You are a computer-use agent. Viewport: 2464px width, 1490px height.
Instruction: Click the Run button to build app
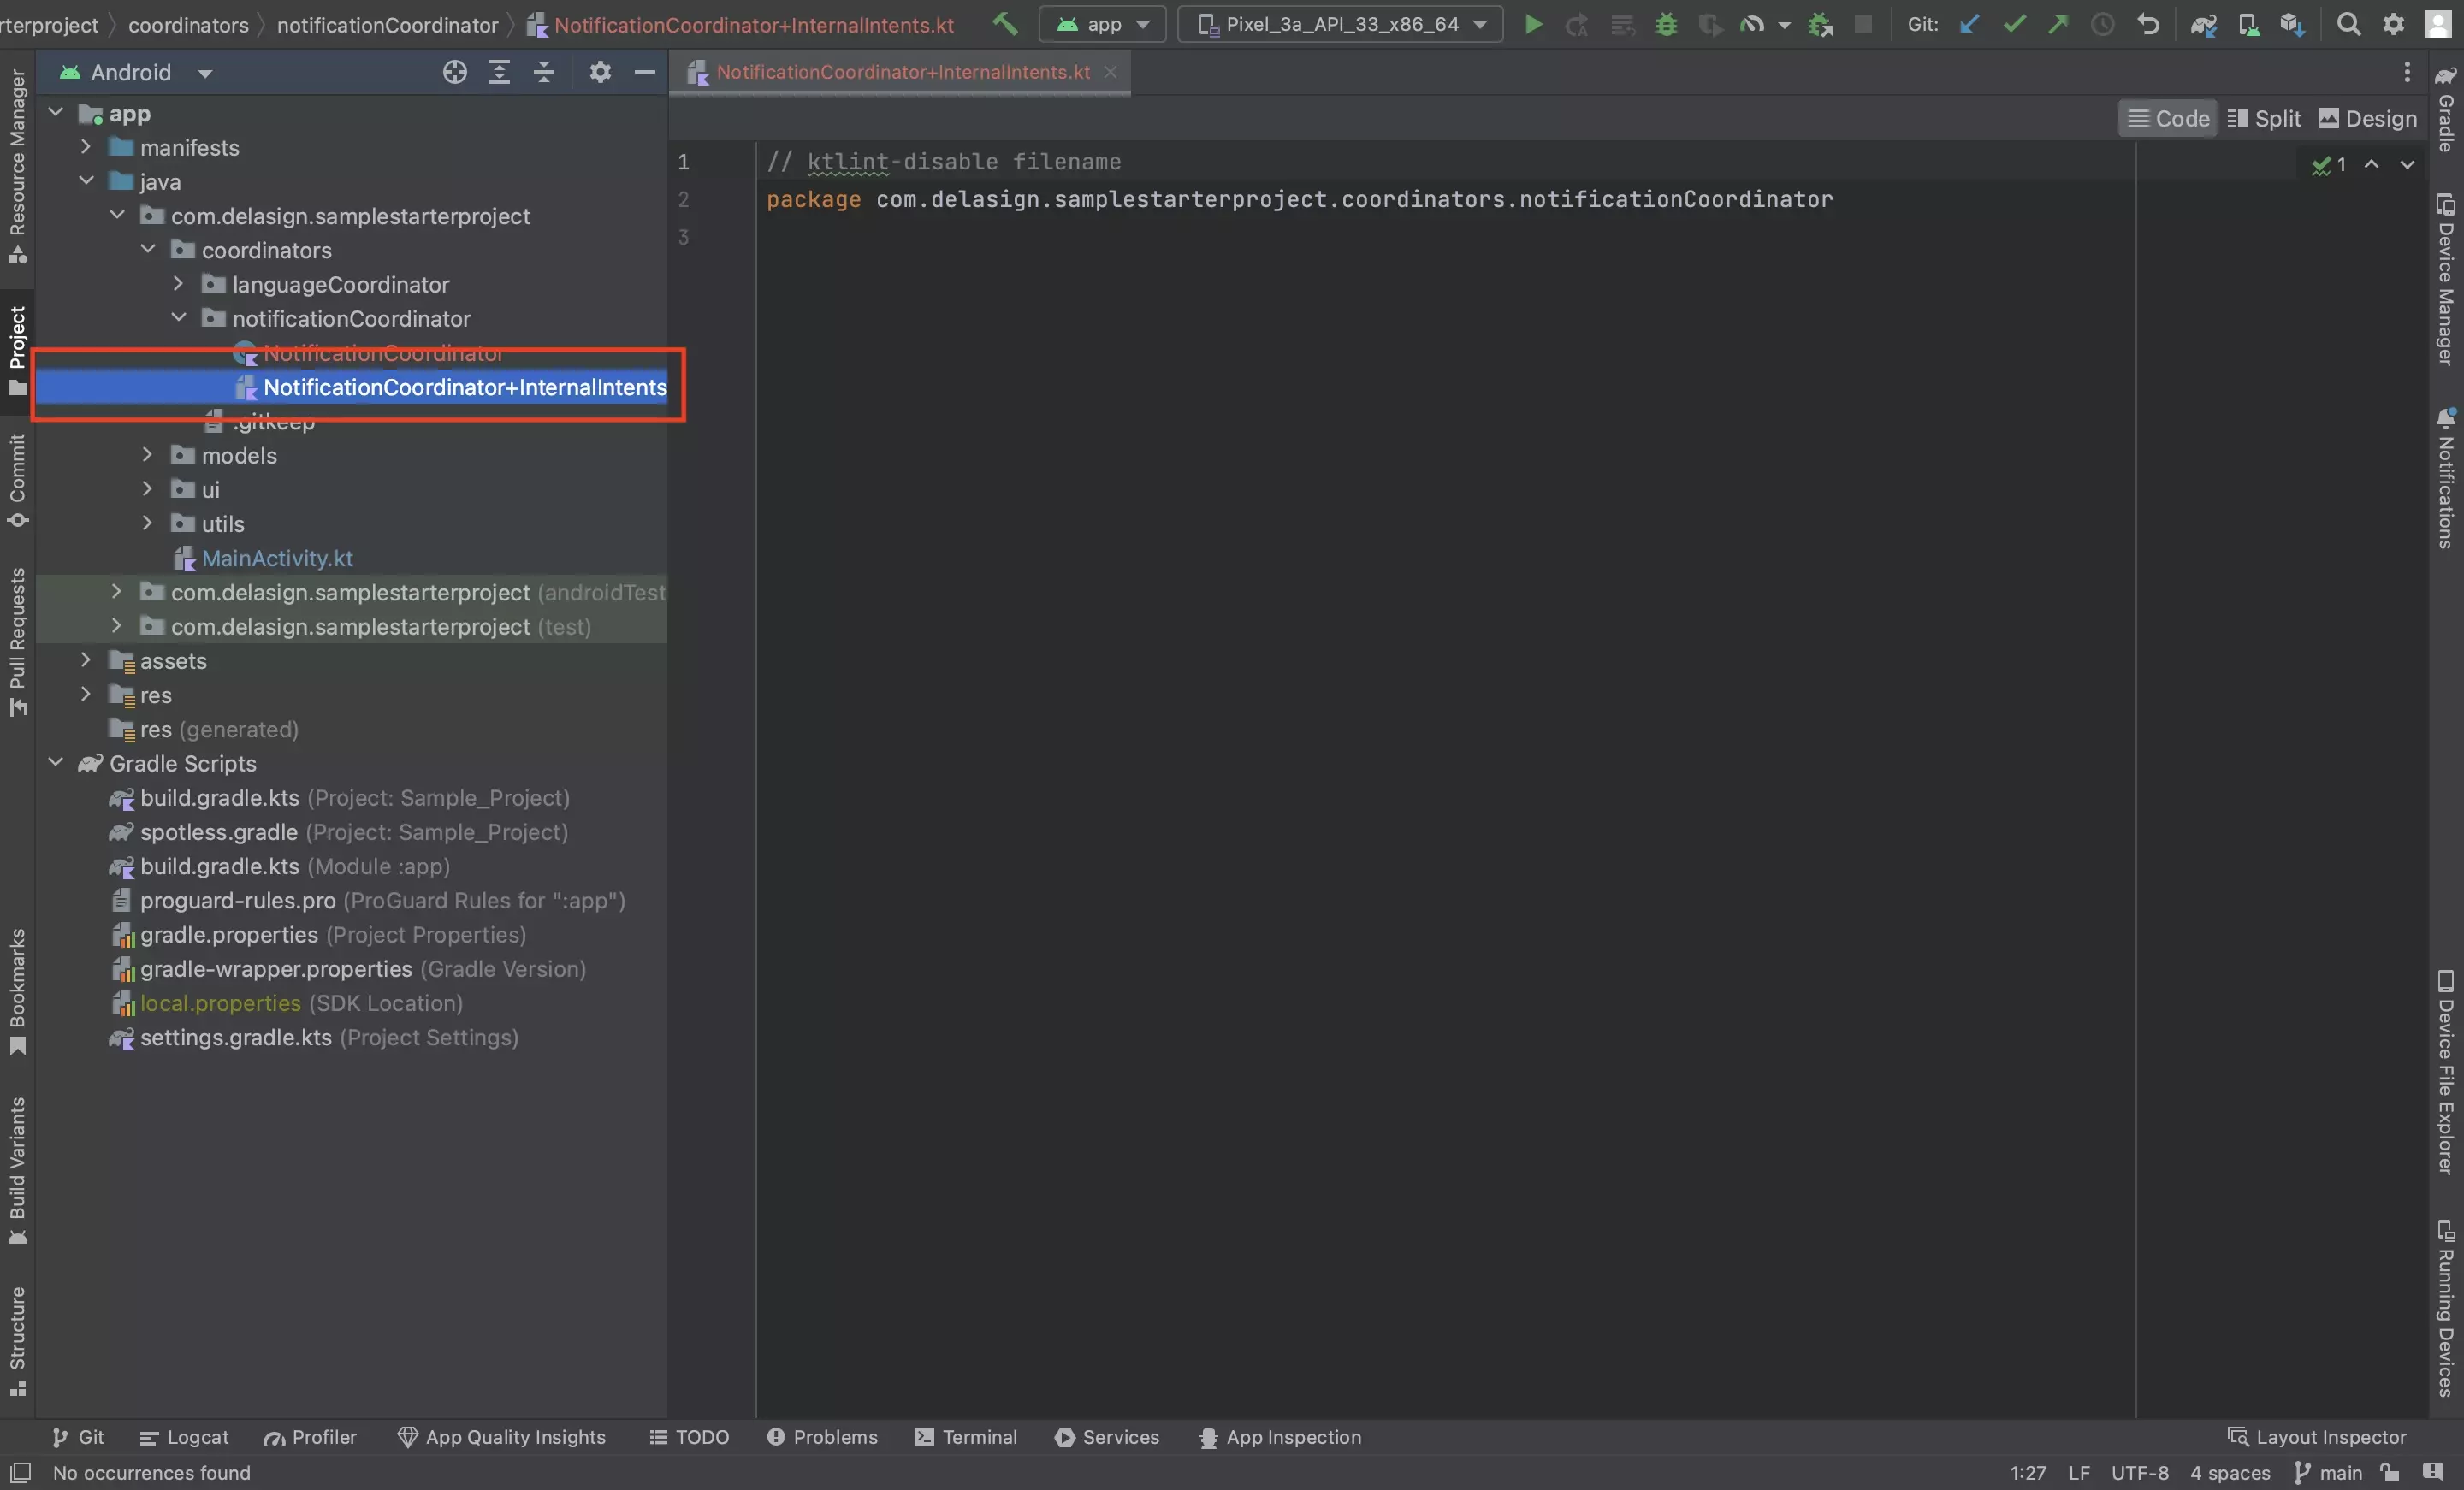pyautogui.click(x=1530, y=23)
